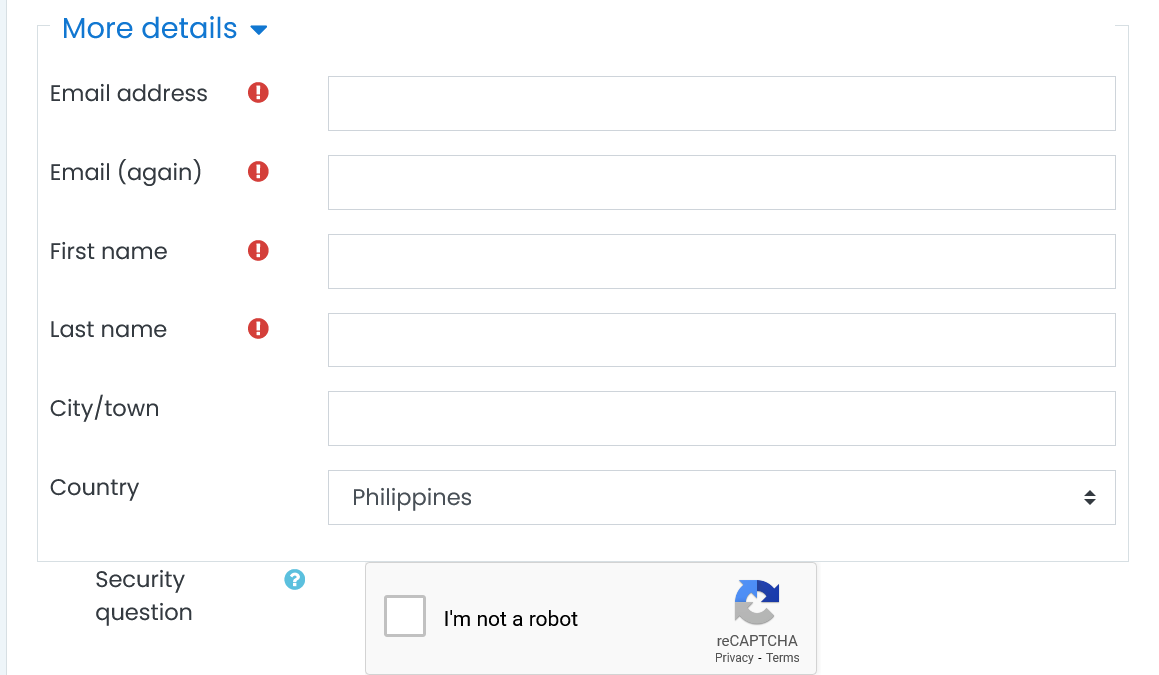1159x675 pixels.
Task: Tick the robot verification checkbox in the widget
Action: 404,616
